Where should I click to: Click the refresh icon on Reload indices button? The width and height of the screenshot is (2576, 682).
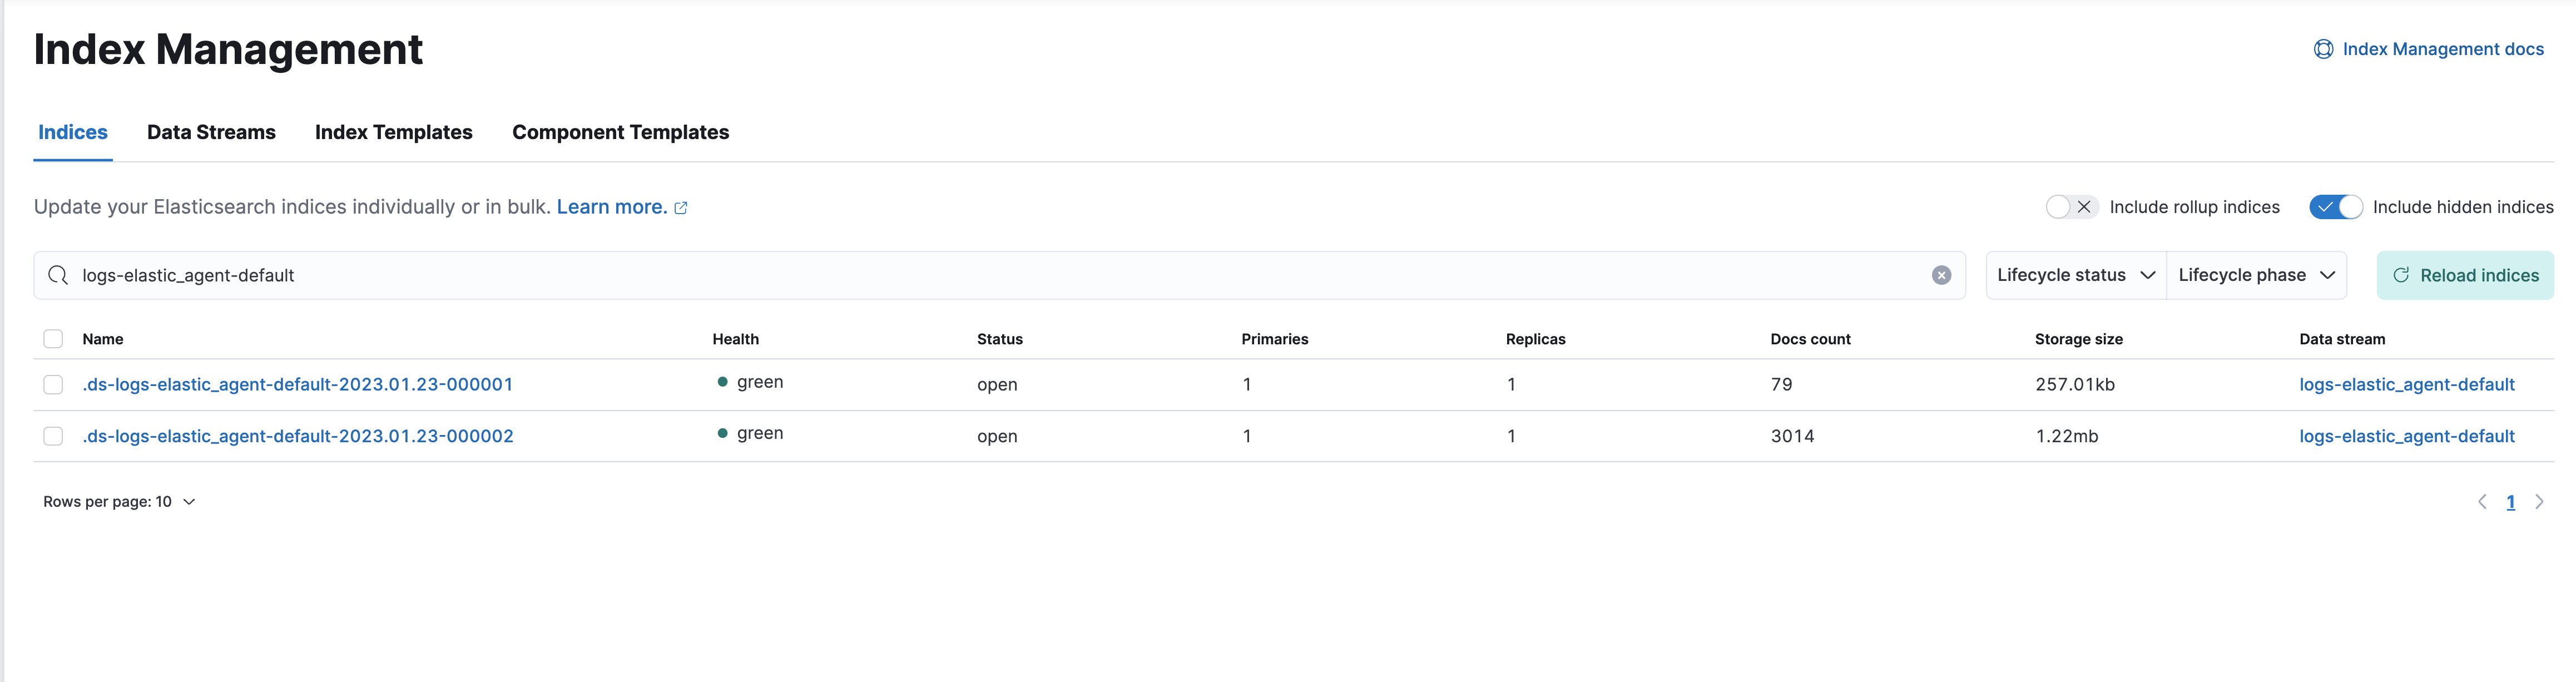2401,275
